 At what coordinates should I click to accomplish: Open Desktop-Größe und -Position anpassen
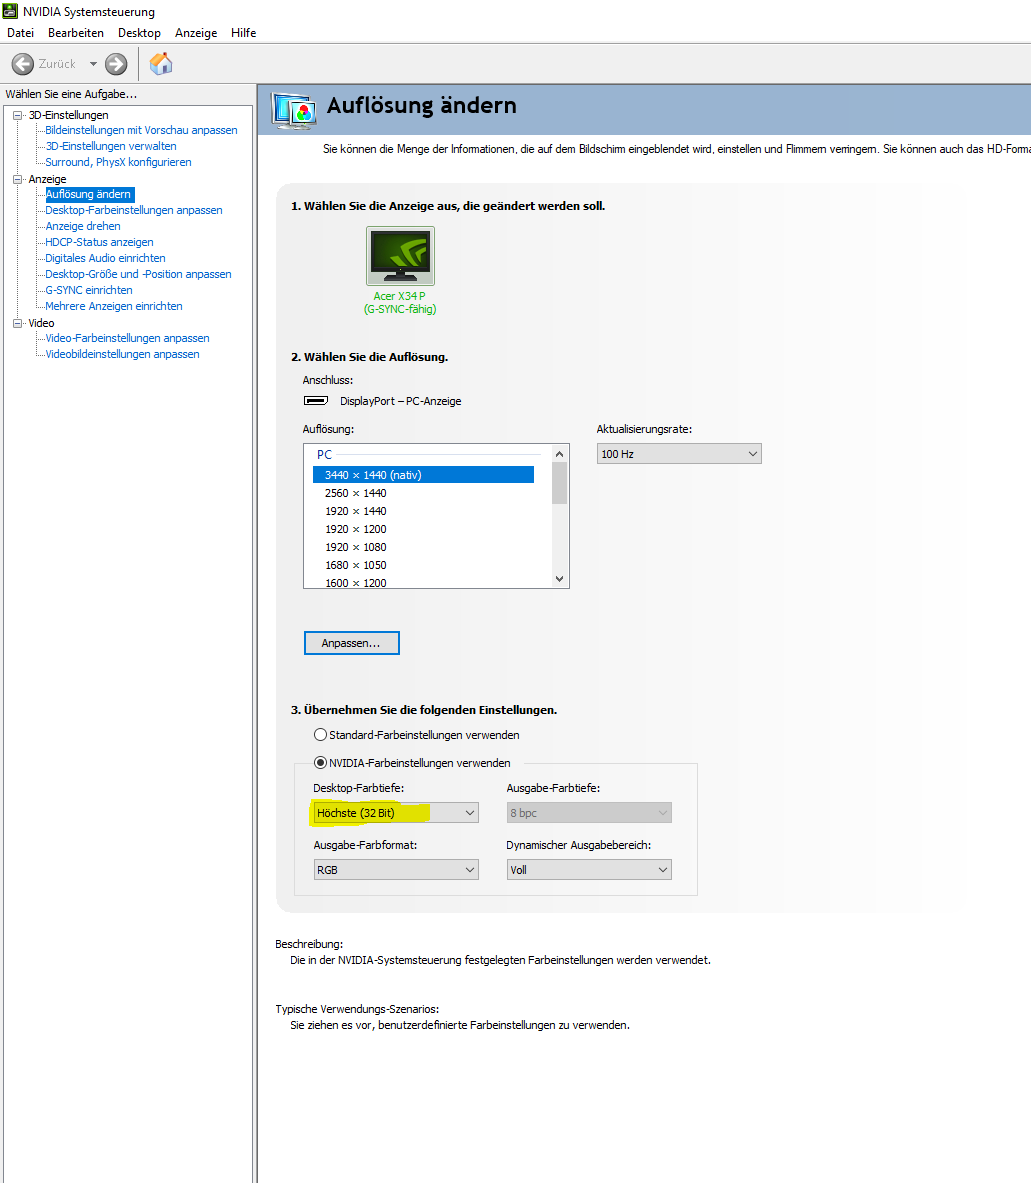(x=138, y=274)
